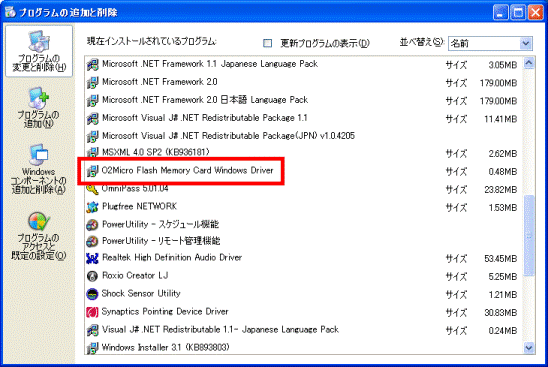
Task: Open プログラムの変更と削除 sidebar icon
Action: 39,51
